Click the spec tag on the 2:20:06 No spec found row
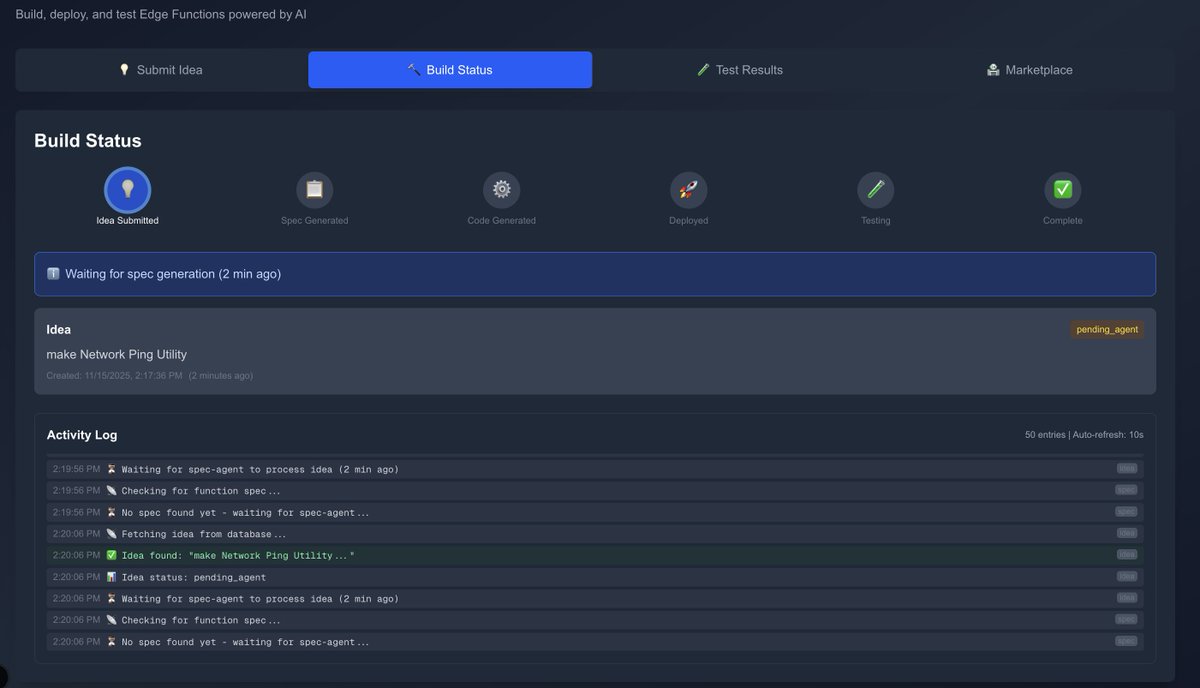Screen dimensions: 1200x688 [1127, 642]
